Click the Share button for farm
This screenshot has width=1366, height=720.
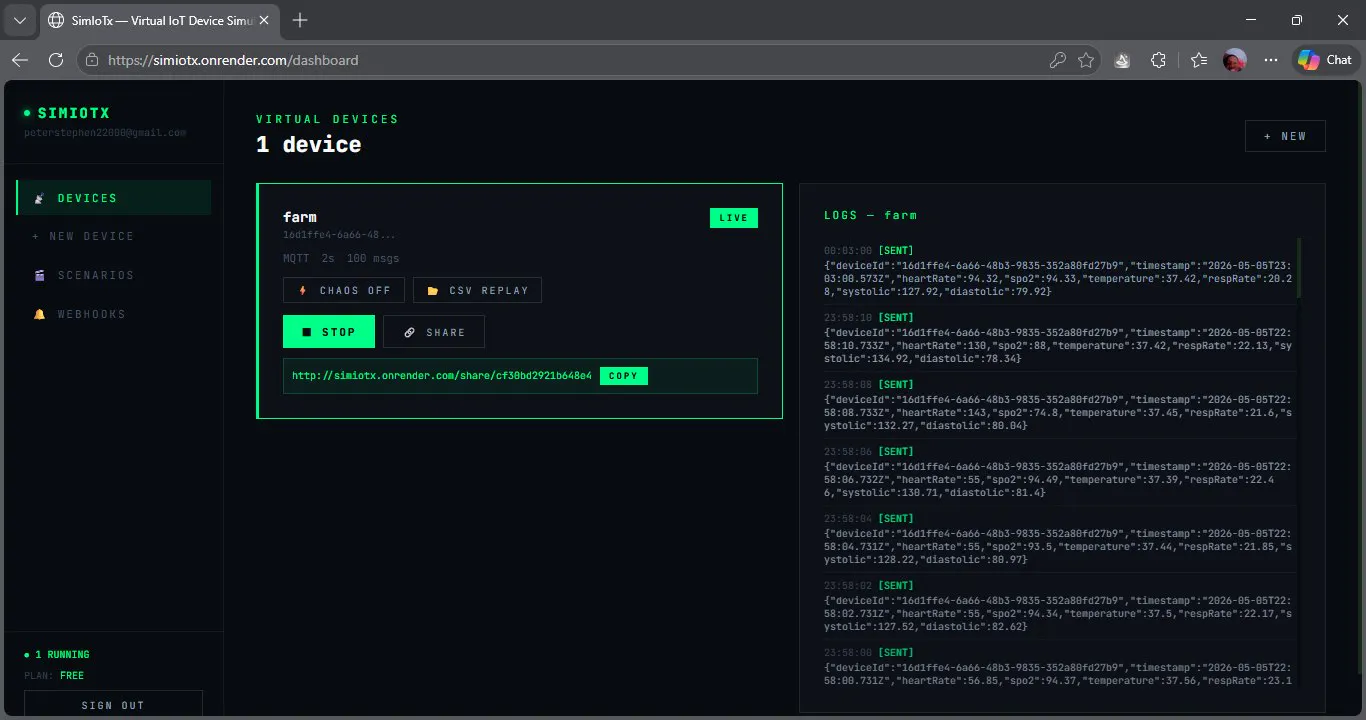click(434, 332)
